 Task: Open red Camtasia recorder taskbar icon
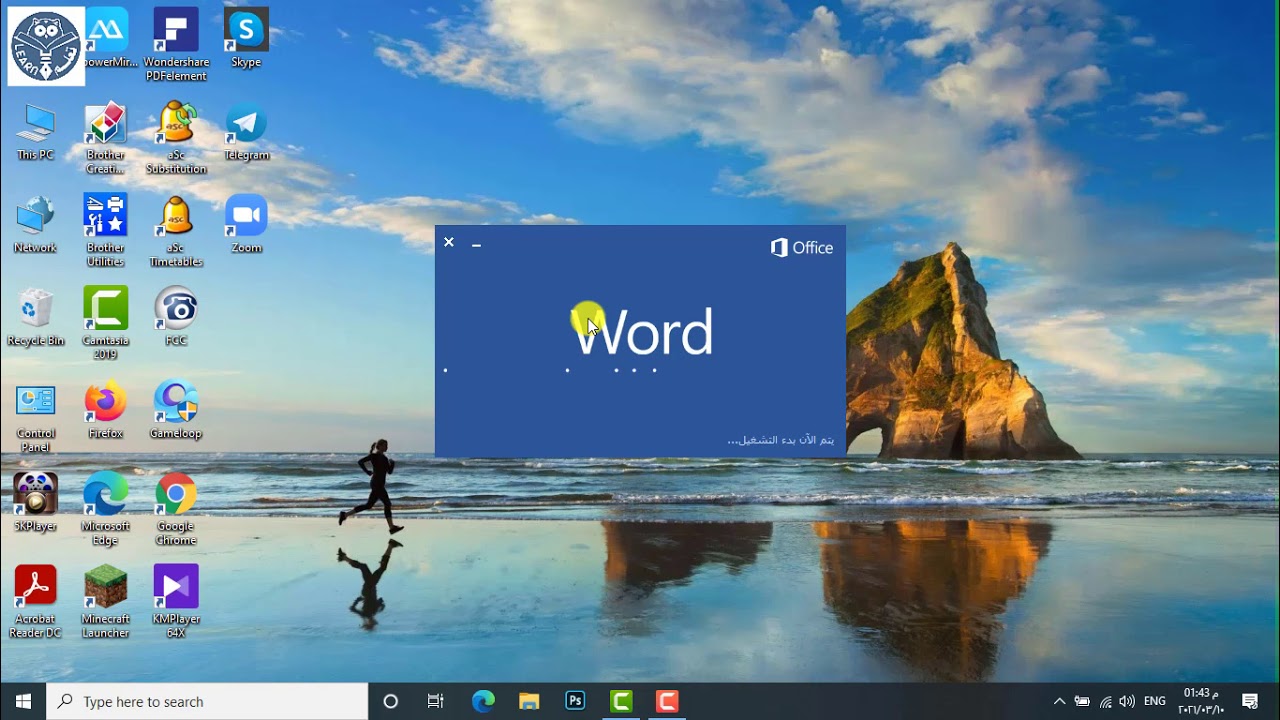pos(667,701)
